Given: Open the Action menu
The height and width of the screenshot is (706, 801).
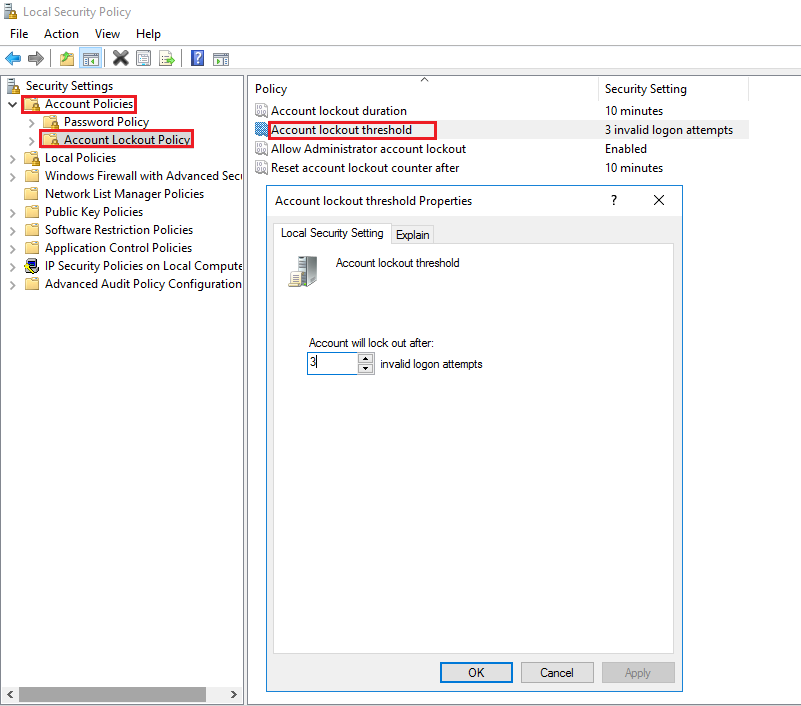Looking at the screenshot, I should click(61, 34).
